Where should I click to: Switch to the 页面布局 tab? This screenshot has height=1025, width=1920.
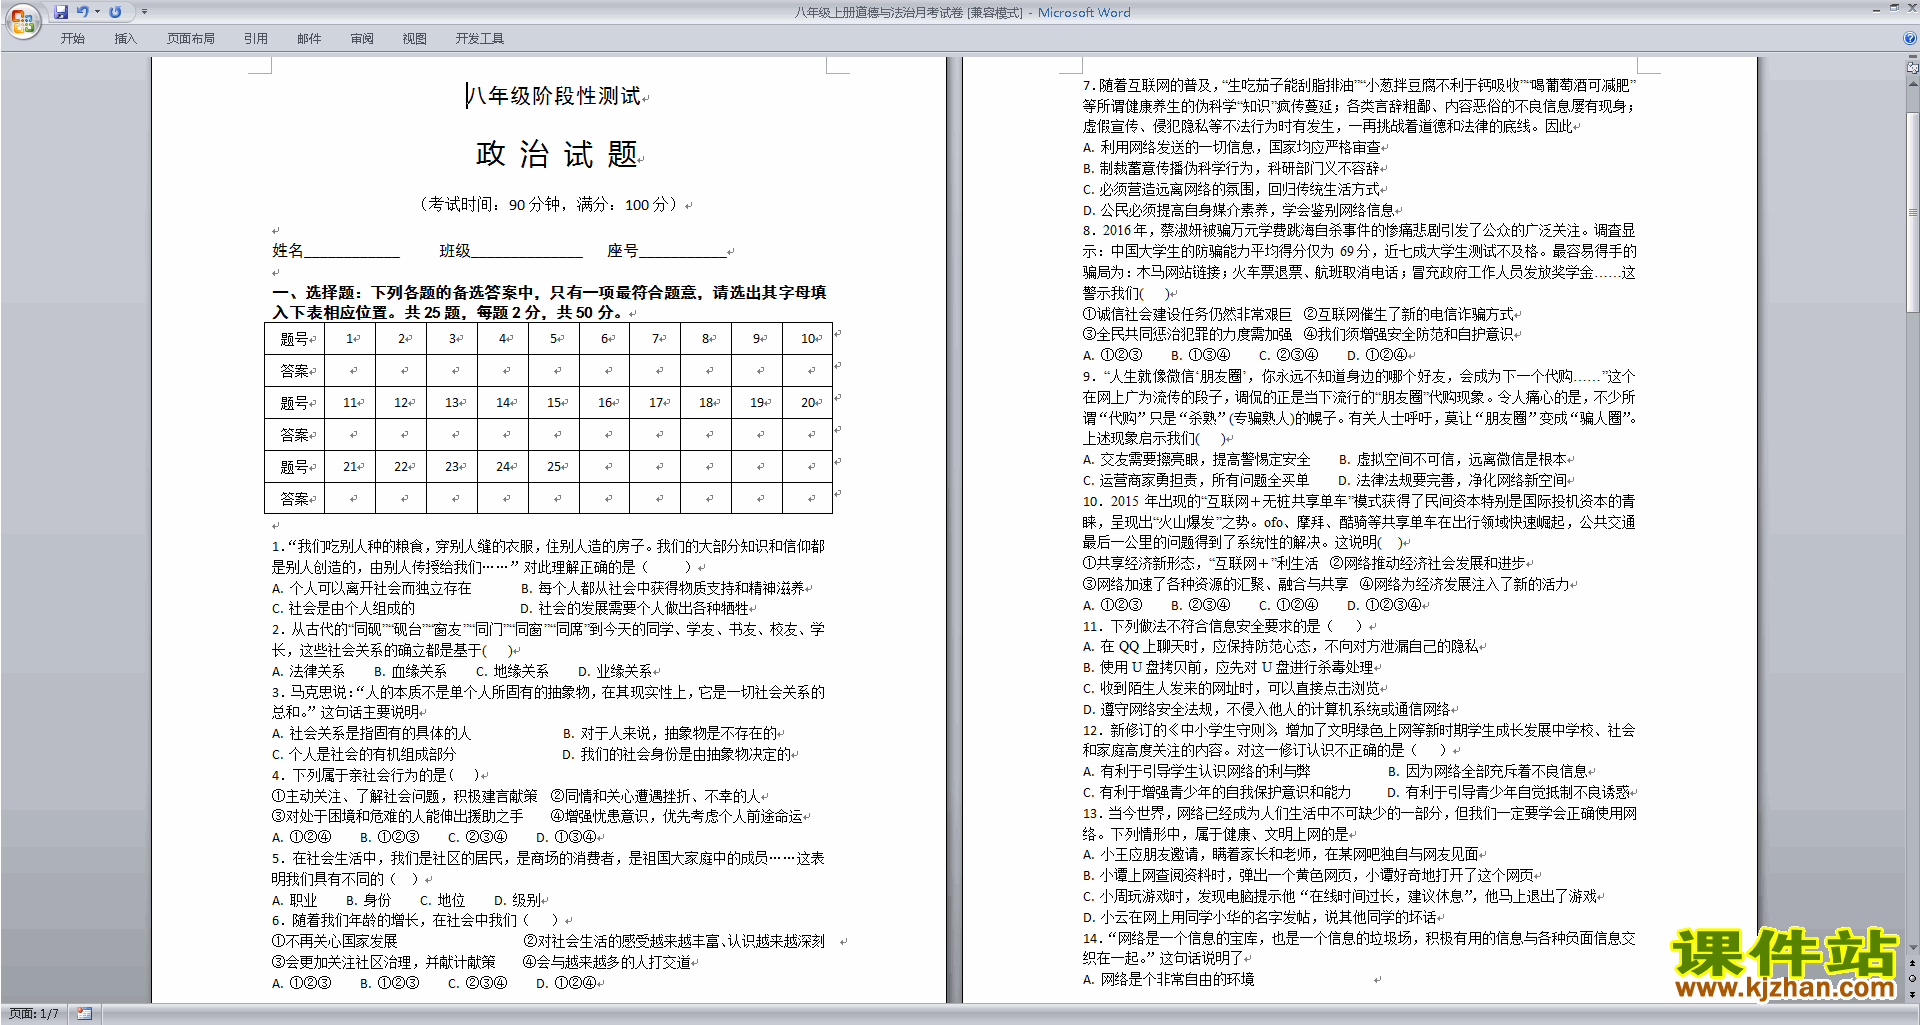pyautogui.click(x=191, y=39)
